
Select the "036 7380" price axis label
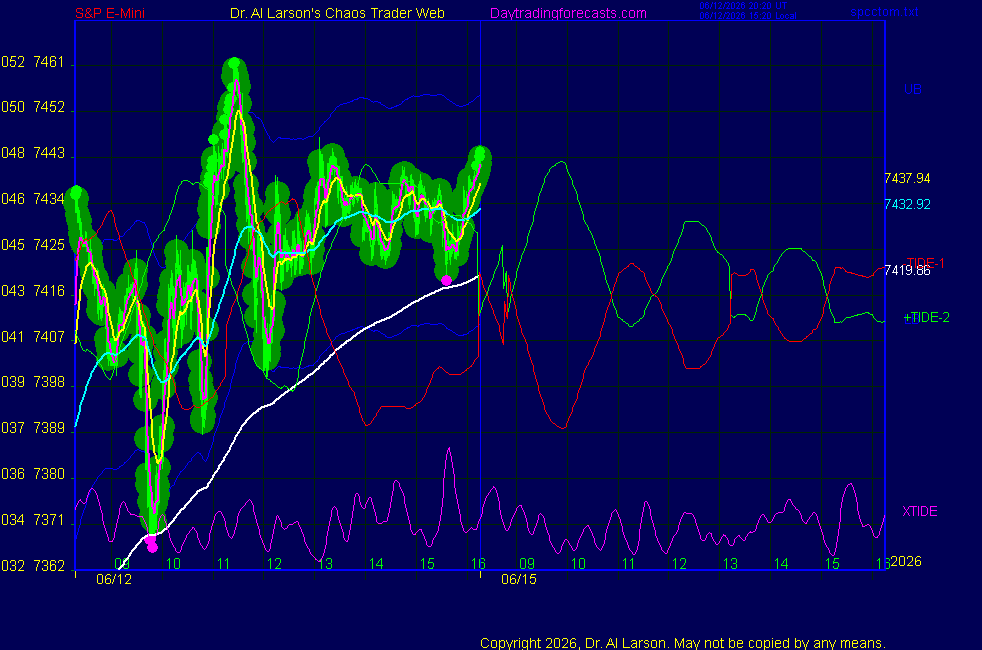point(33,474)
